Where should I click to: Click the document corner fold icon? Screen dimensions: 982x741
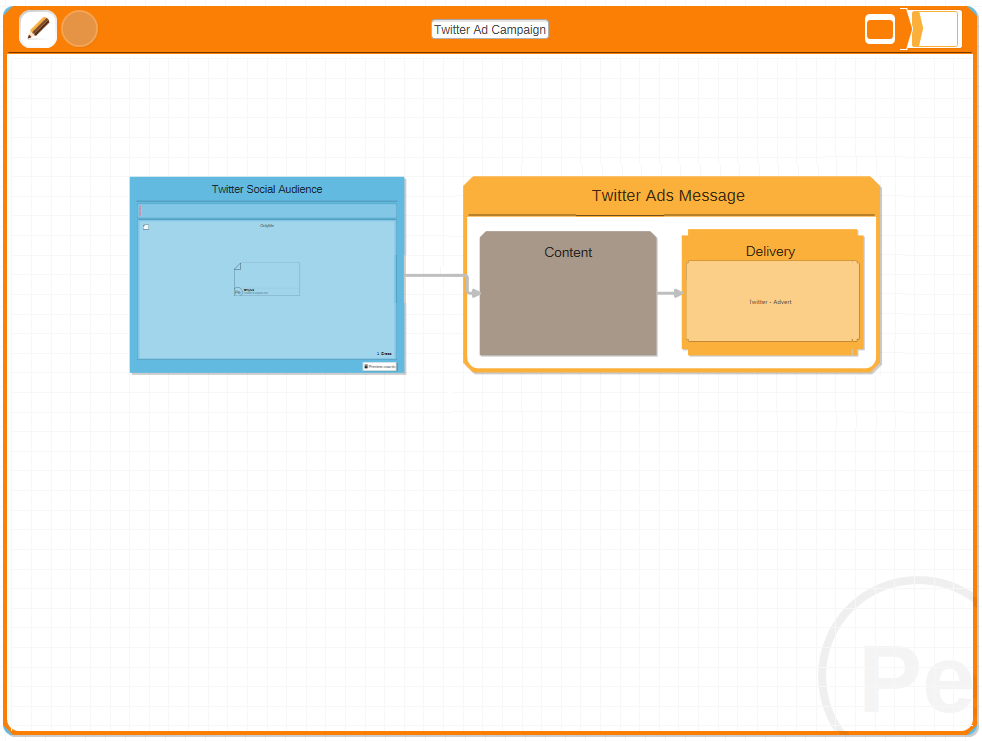237,266
